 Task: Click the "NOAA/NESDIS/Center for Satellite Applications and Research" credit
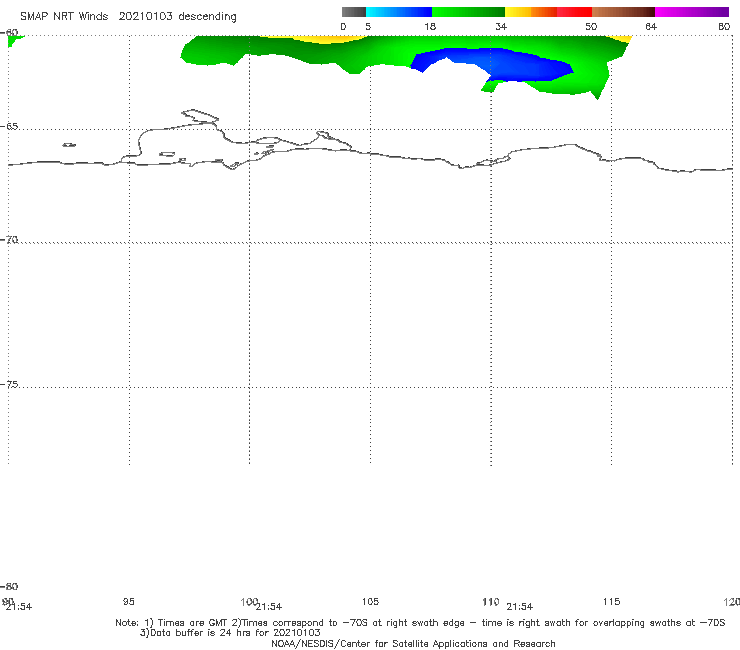413,644
